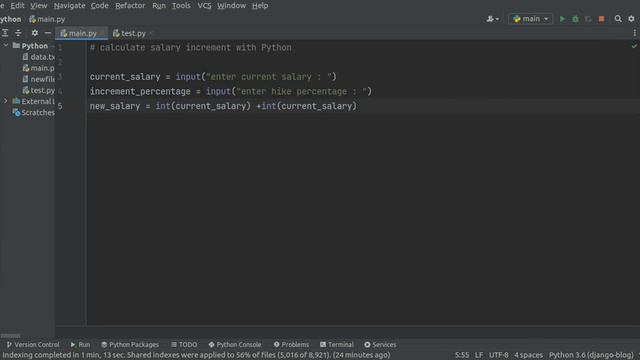Open the Window menu

231,6
